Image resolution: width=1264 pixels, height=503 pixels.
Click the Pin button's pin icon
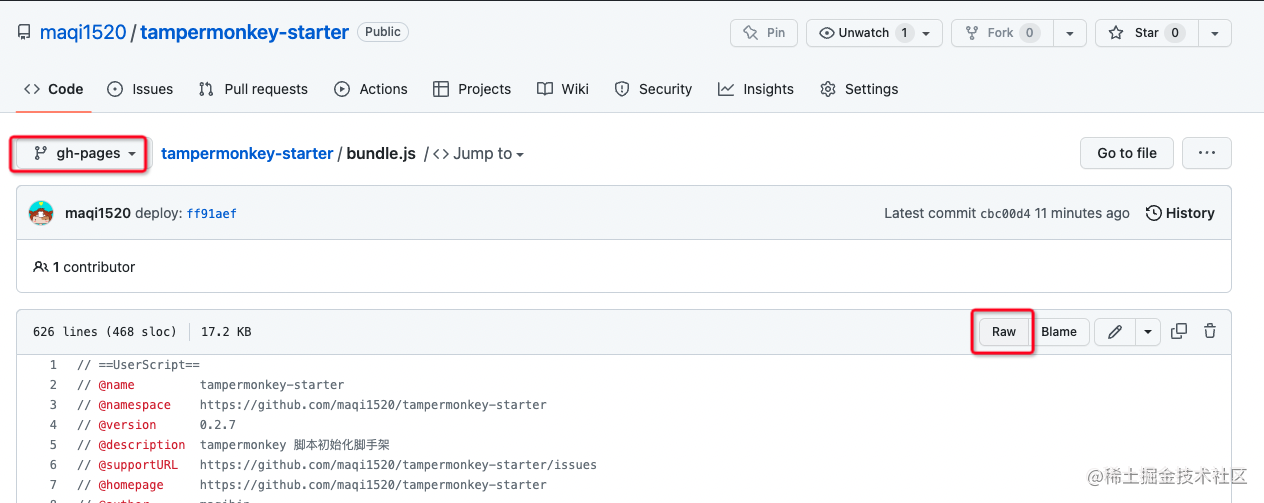click(x=750, y=33)
